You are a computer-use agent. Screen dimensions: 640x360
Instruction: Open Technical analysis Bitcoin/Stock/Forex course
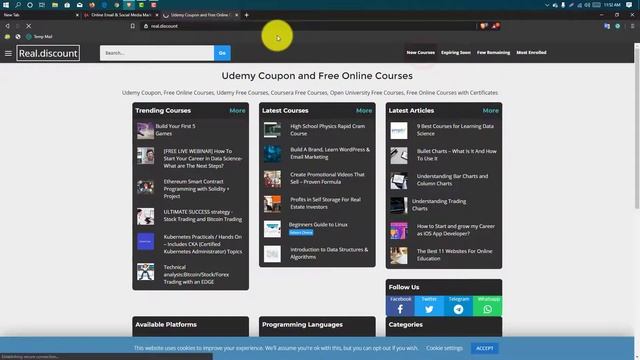196,274
